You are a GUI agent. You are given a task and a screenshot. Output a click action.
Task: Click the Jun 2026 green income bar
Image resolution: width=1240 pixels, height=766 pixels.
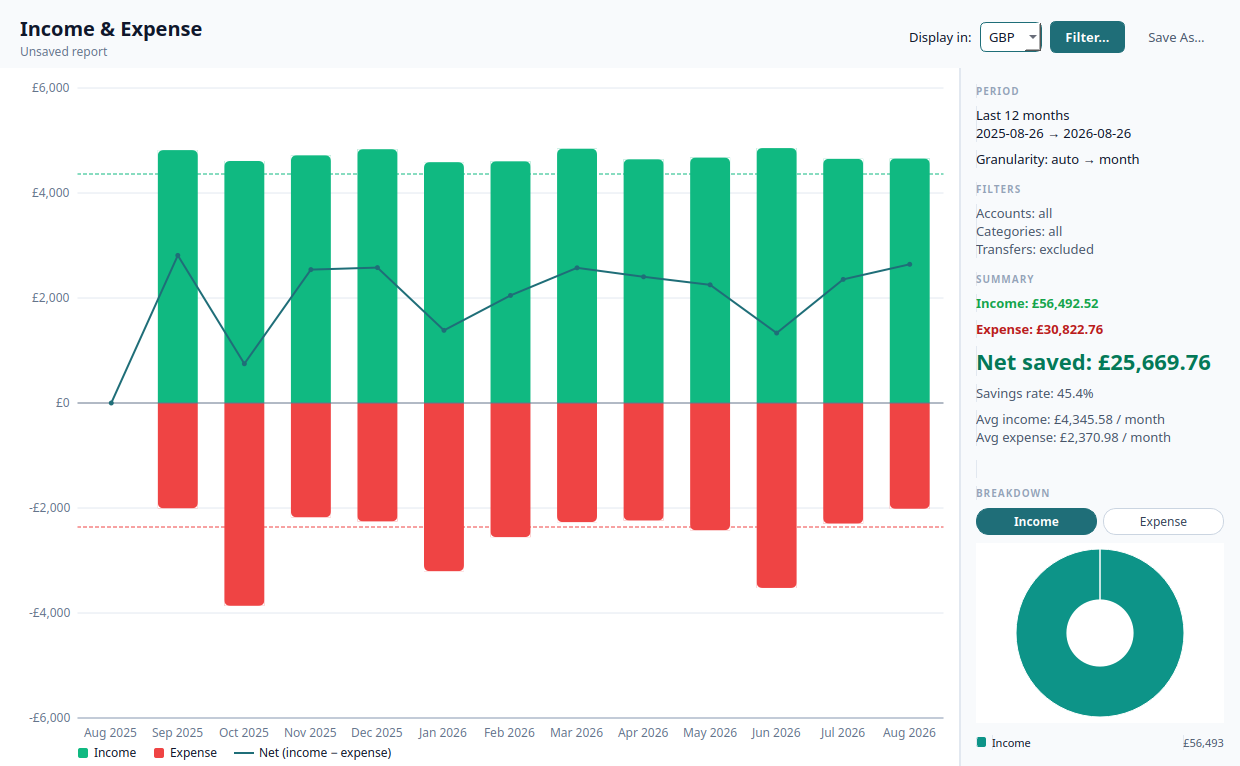coord(777,275)
